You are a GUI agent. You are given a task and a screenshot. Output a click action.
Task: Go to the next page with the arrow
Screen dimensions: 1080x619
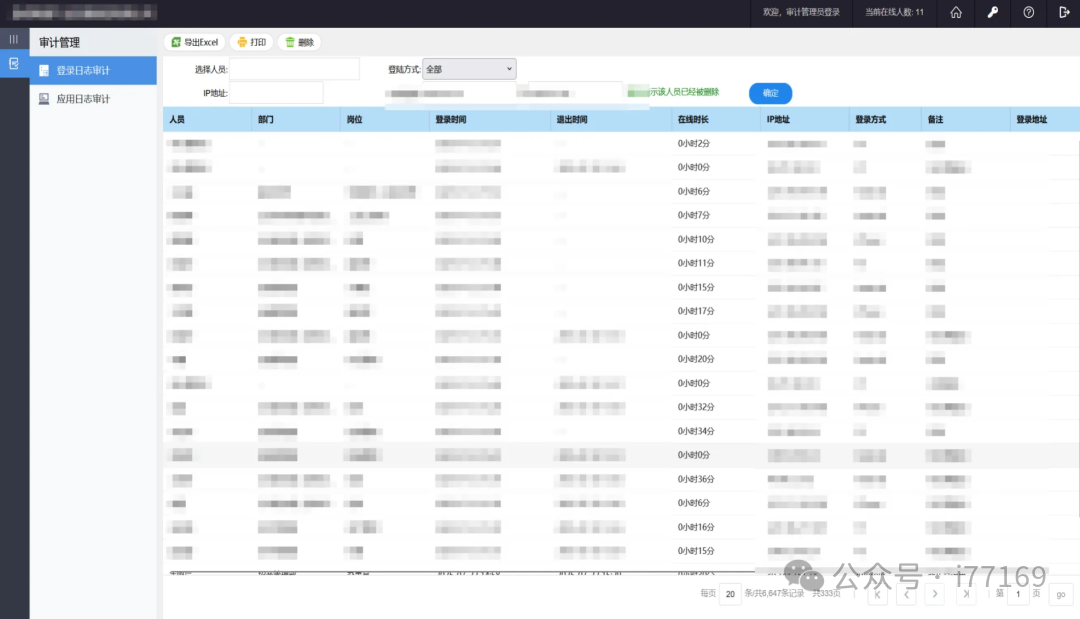click(x=934, y=593)
